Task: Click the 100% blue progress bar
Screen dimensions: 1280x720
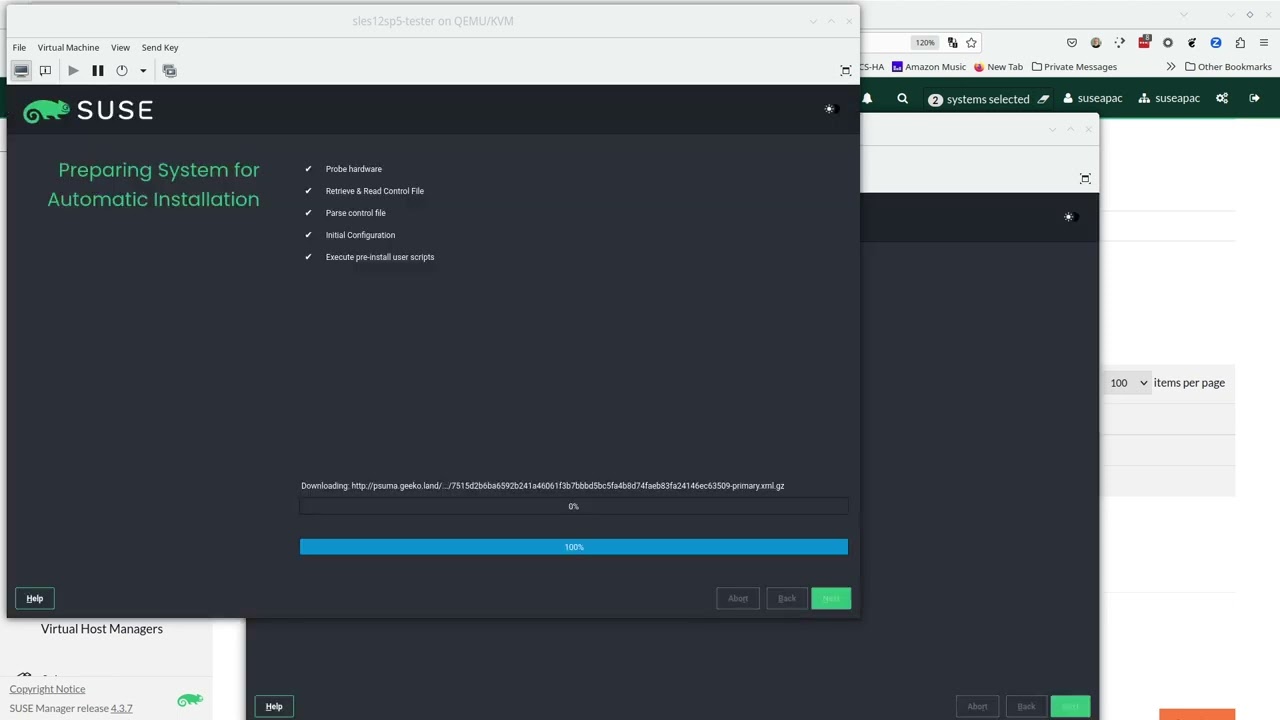Action: pos(574,547)
